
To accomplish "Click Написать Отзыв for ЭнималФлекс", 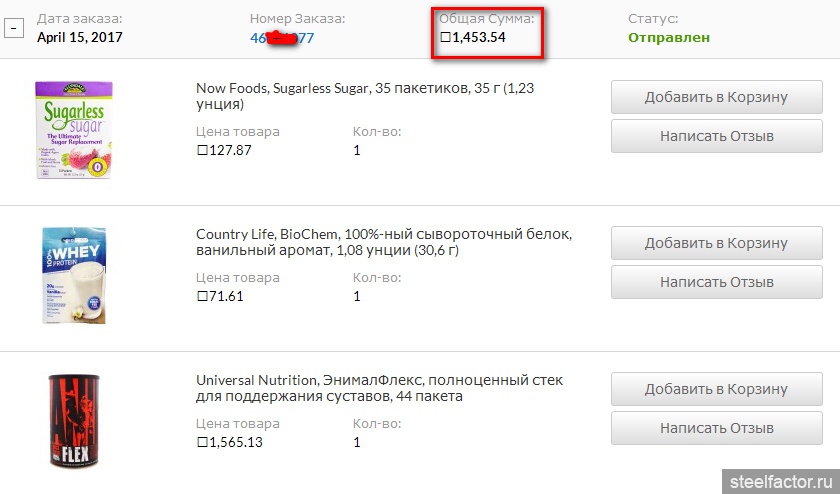I will coord(717,428).
